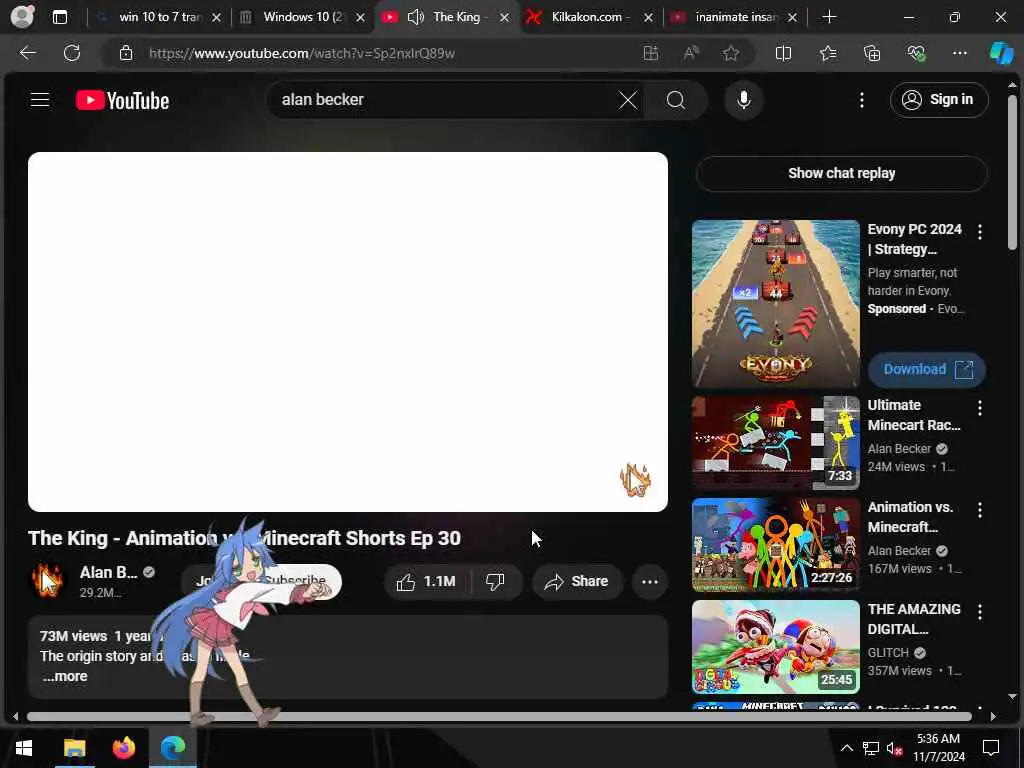Screen dimensions: 1024x768
Task: Open Browser essentials heart icon
Action: click(916, 54)
